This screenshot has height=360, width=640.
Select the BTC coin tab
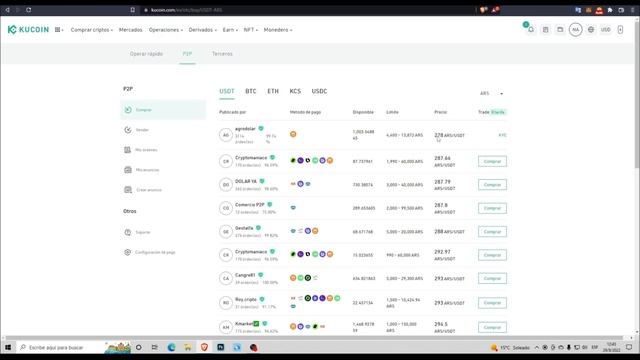pos(251,91)
